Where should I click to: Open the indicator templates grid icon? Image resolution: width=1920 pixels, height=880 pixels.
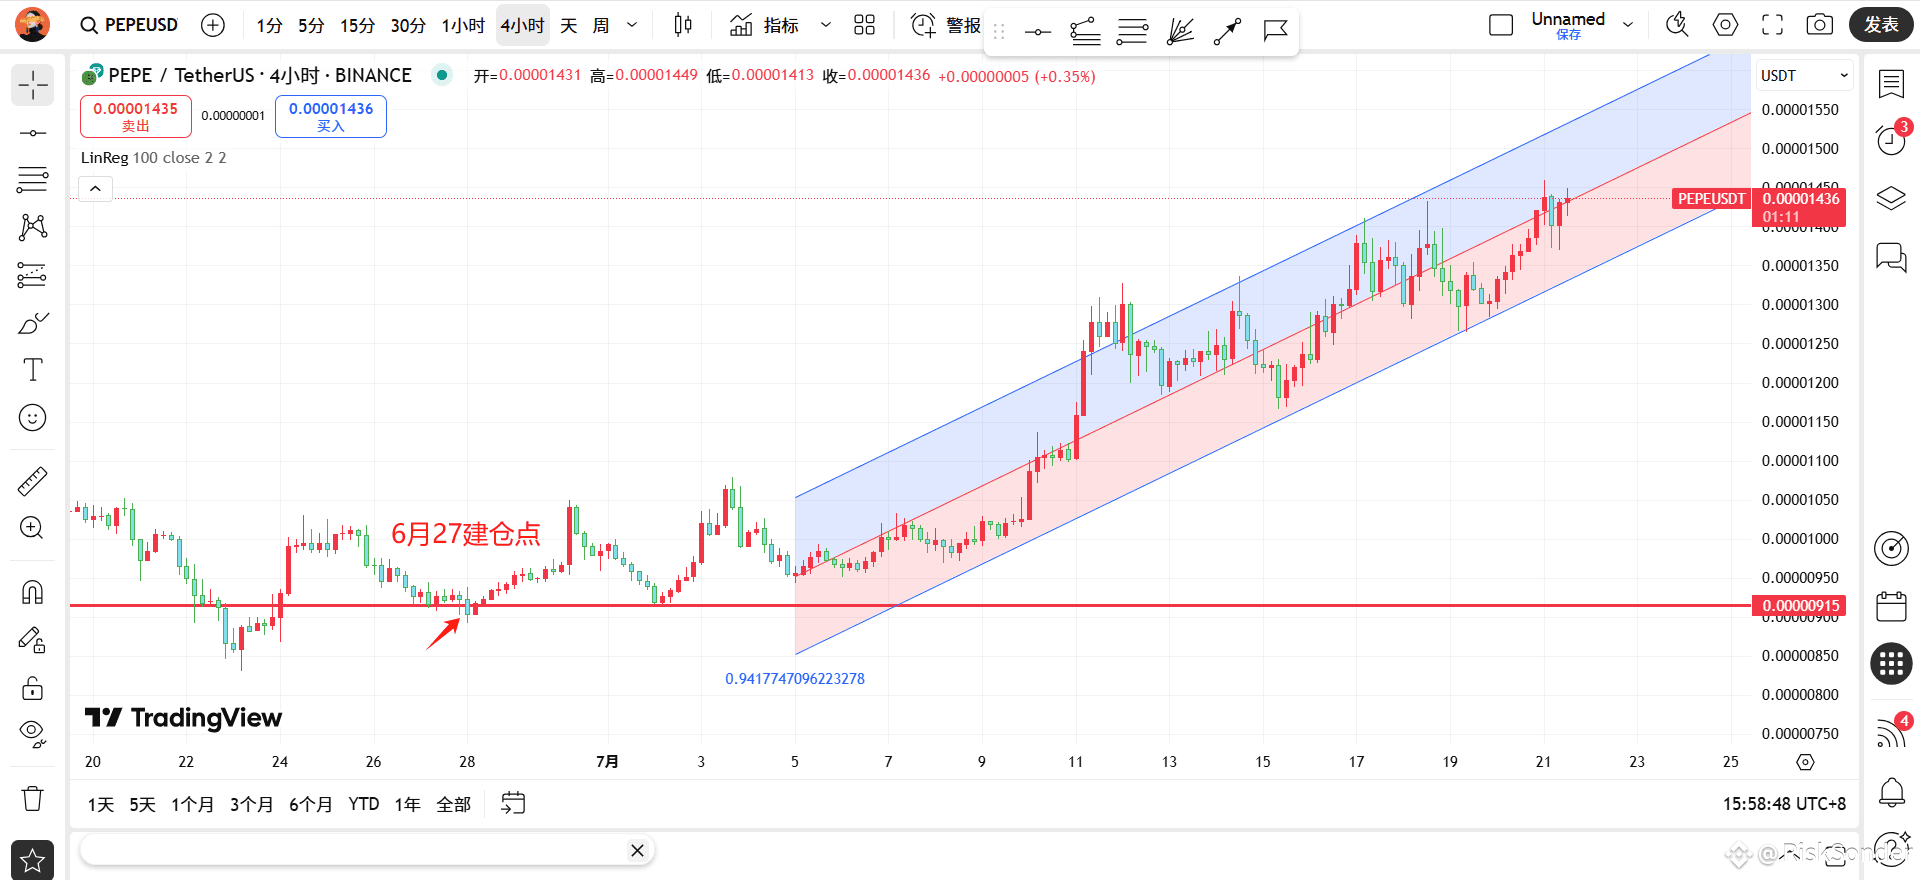pos(865,25)
